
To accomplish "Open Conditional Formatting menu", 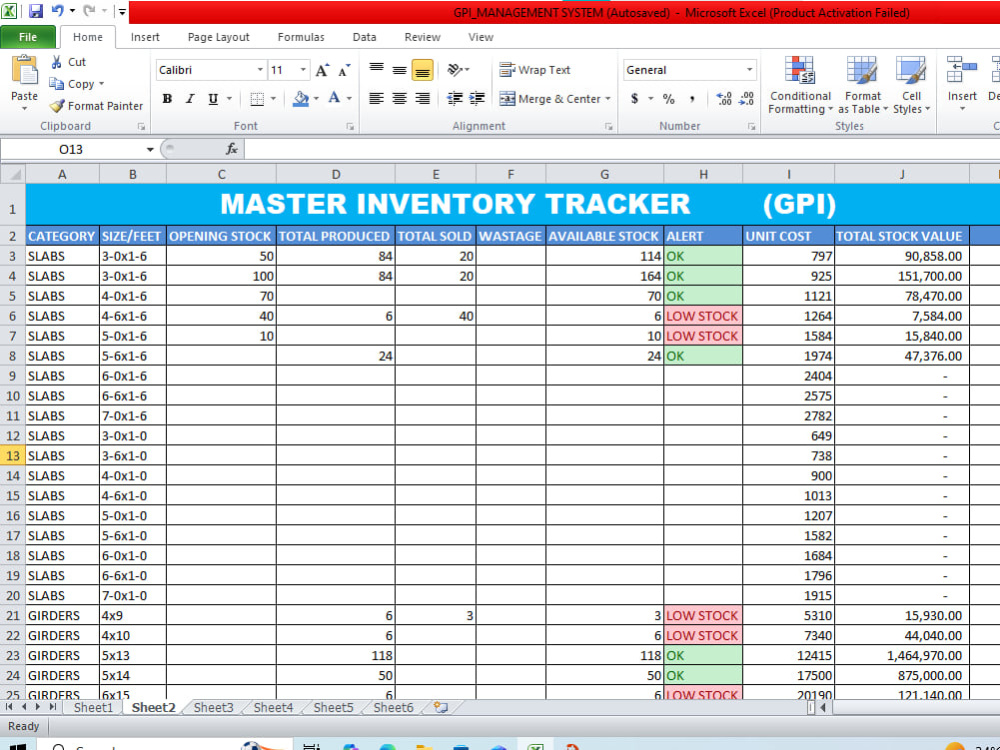I will click(x=800, y=85).
